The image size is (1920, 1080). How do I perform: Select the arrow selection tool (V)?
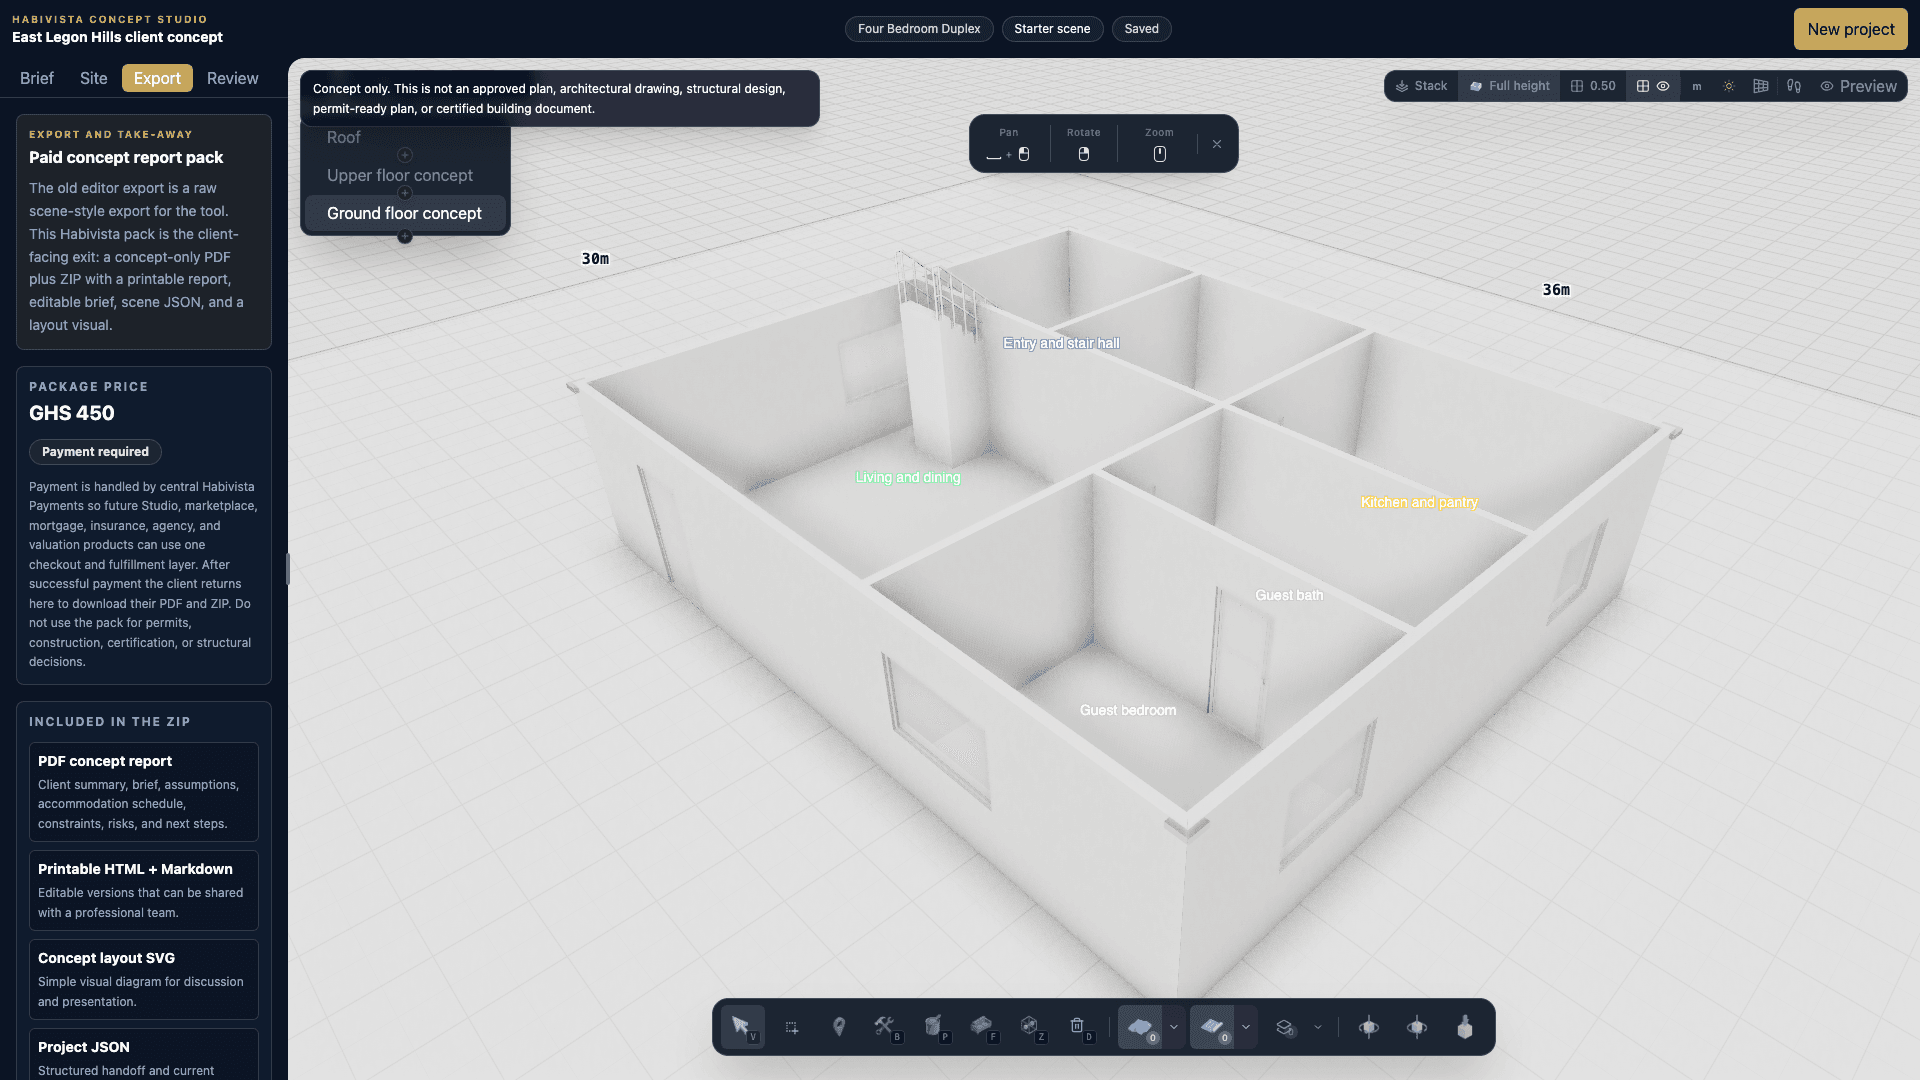click(742, 1027)
